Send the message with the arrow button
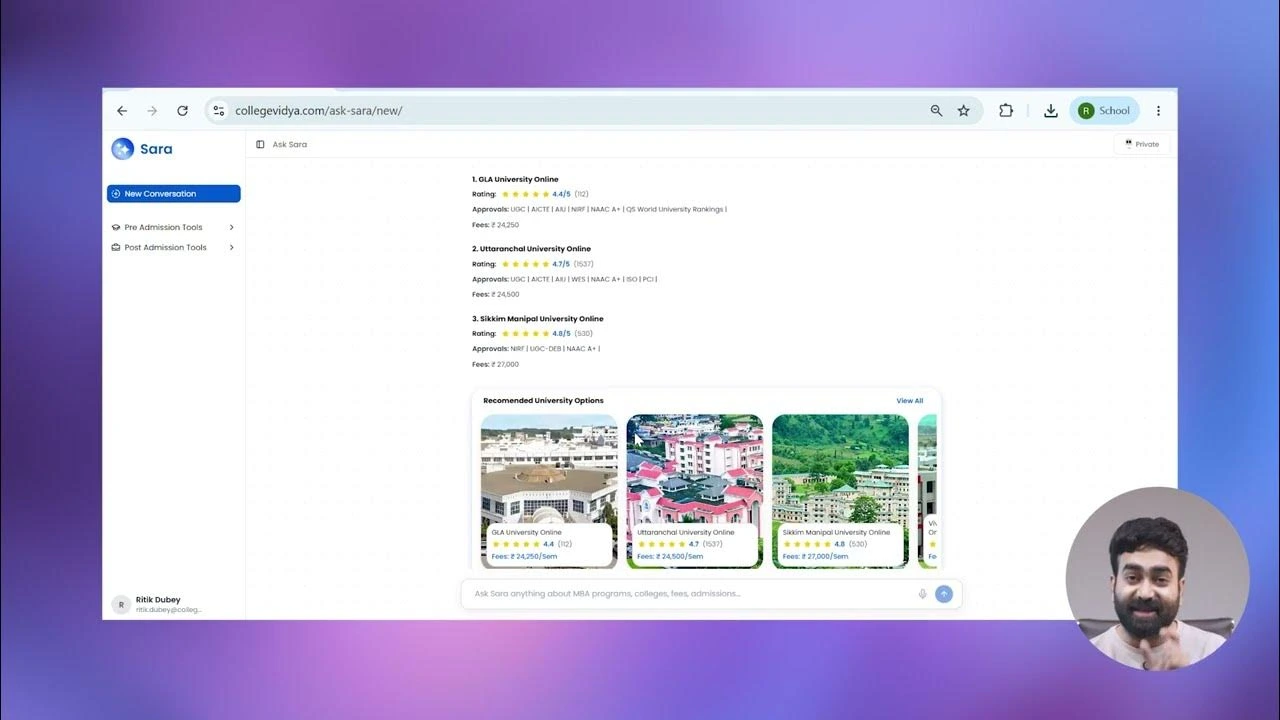Image resolution: width=1280 pixels, height=720 pixels. (944, 594)
